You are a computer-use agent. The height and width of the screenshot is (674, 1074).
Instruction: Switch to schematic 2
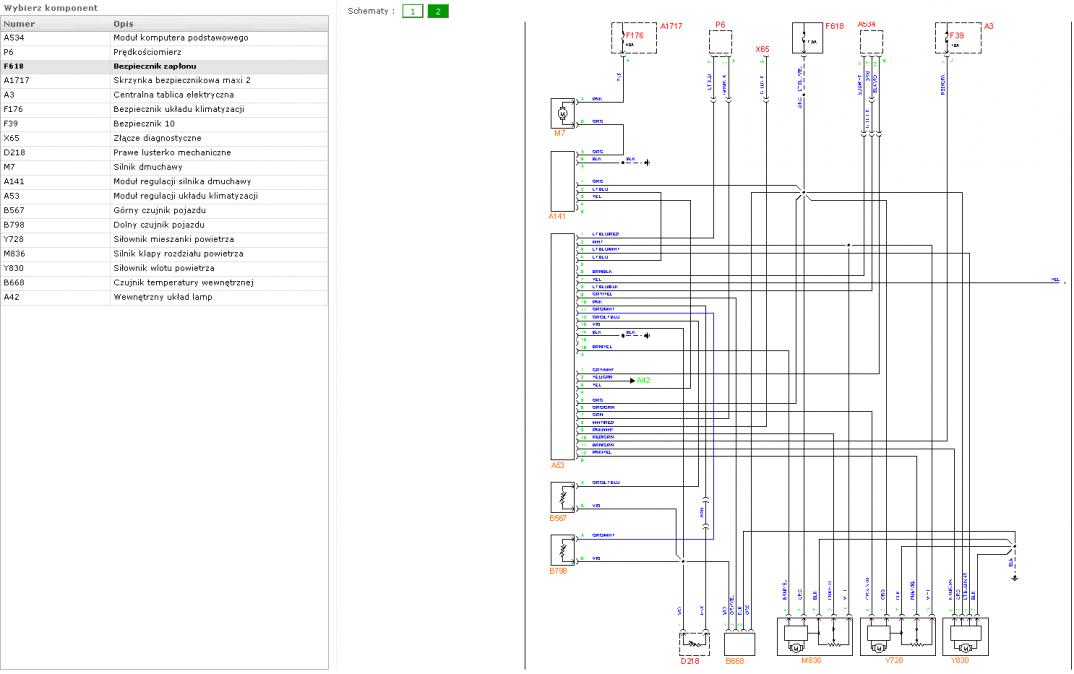tap(437, 11)
